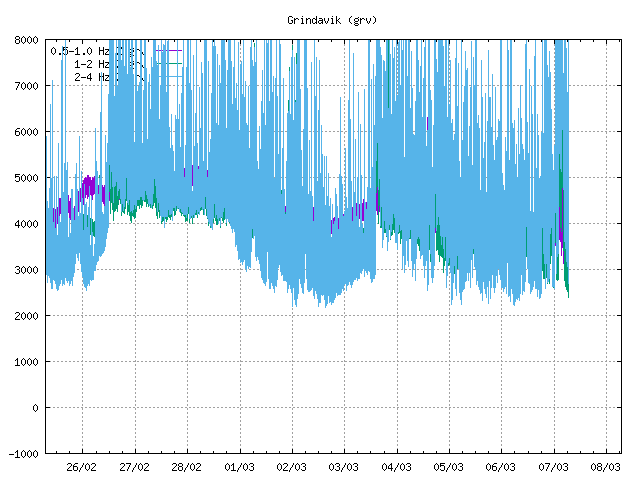The image size is (640, 480).
Task: Click the 05/03 date on the x-axis
Action: click(449, 467)
